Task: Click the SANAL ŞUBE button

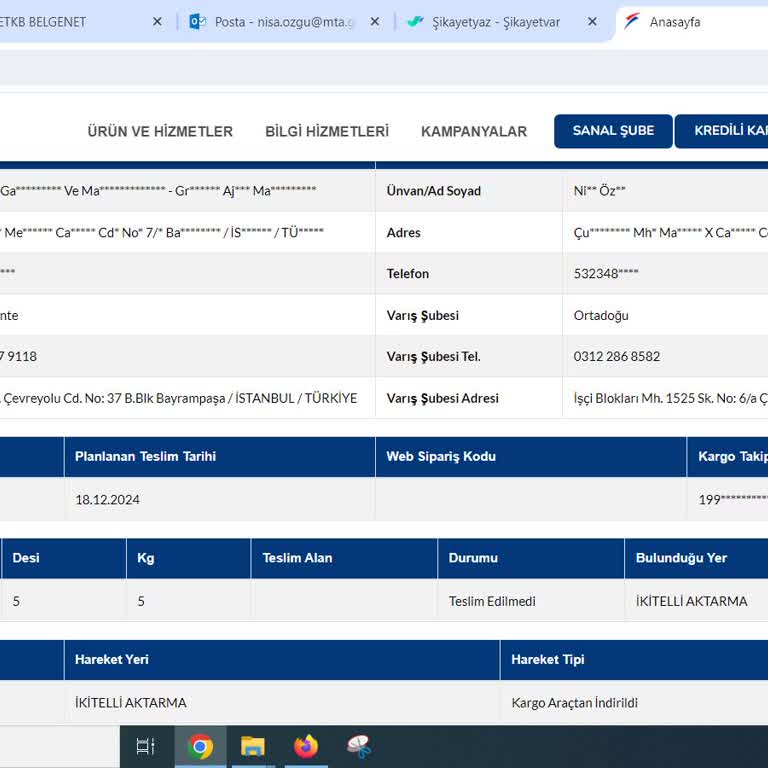Action: point(613,131)
